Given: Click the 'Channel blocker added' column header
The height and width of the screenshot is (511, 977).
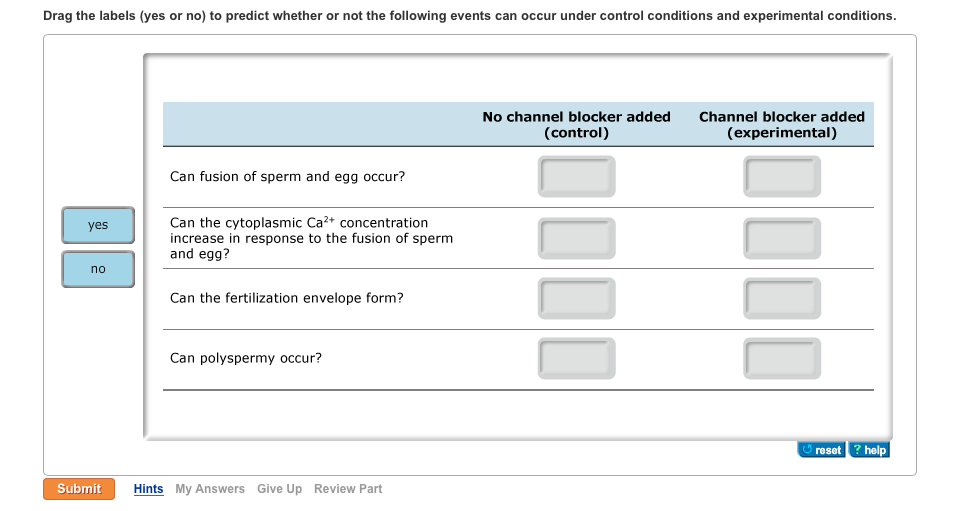Looking at the screenshot, I should click(x=782, y=125).
